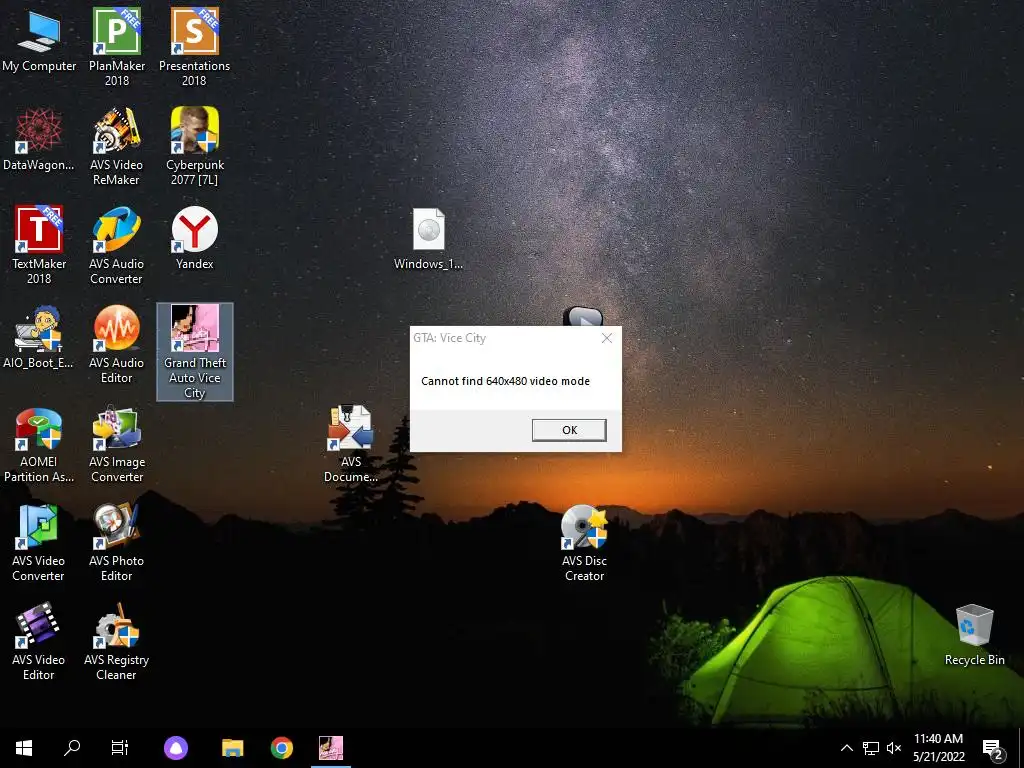Viewport: 1024px width, 768px height.
Task: Select the AVS Disc Creator shortcut
Action: pos(584,543)
